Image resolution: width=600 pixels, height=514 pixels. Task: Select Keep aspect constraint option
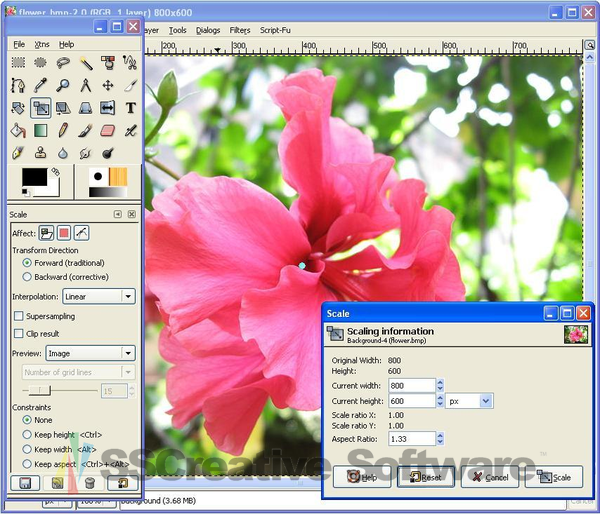coord(76,464)
